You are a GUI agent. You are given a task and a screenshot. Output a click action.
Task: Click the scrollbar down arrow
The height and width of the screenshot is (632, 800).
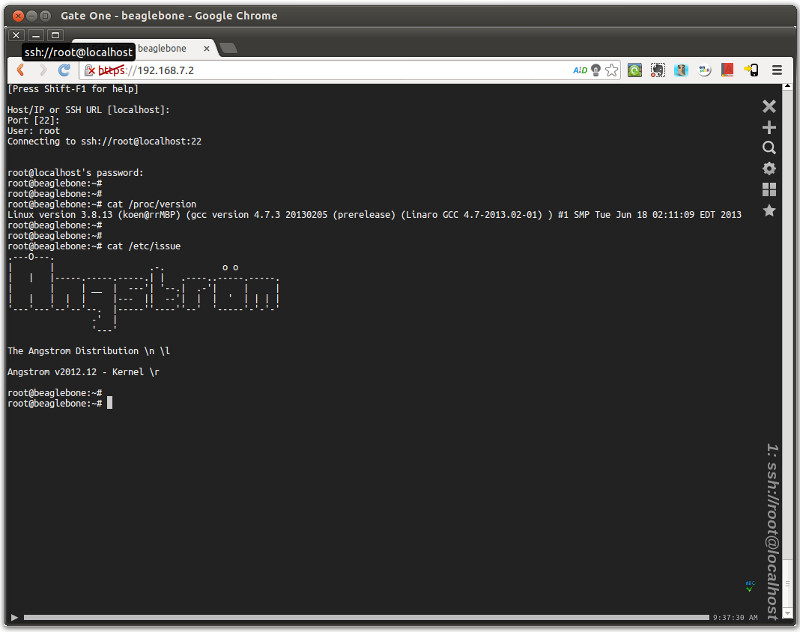[x=787, y=614]
